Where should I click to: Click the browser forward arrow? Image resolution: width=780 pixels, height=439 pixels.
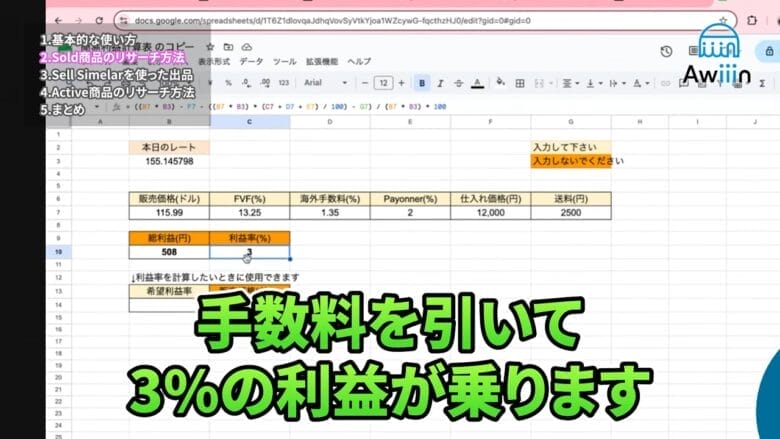[78, 20]
